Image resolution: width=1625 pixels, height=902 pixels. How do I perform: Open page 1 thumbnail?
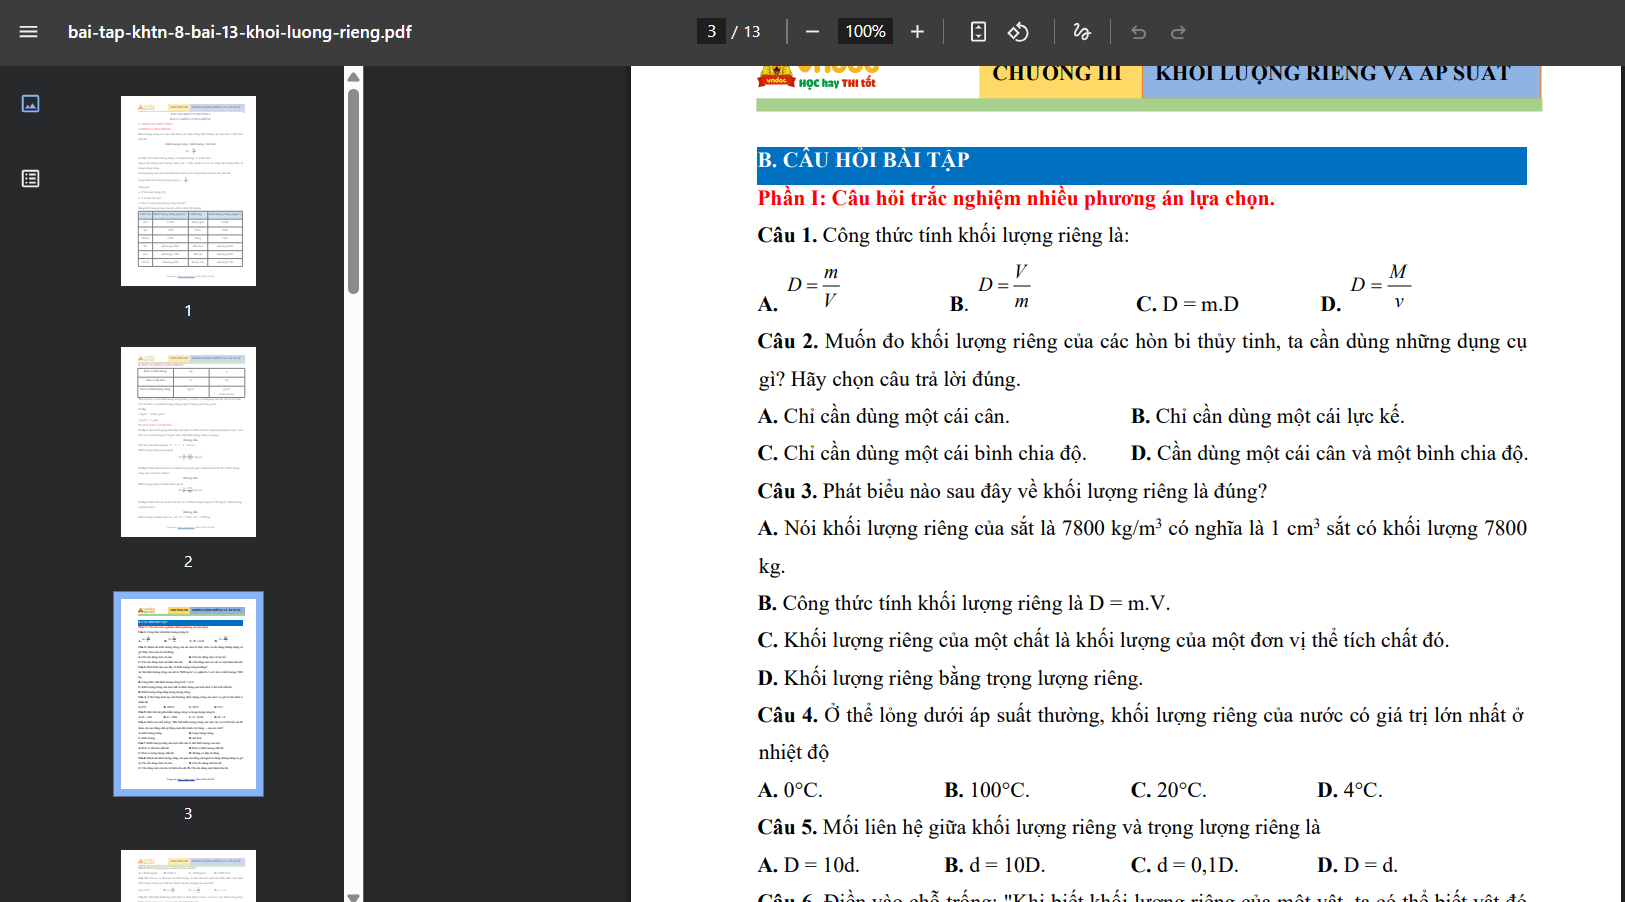coord(188,191)
